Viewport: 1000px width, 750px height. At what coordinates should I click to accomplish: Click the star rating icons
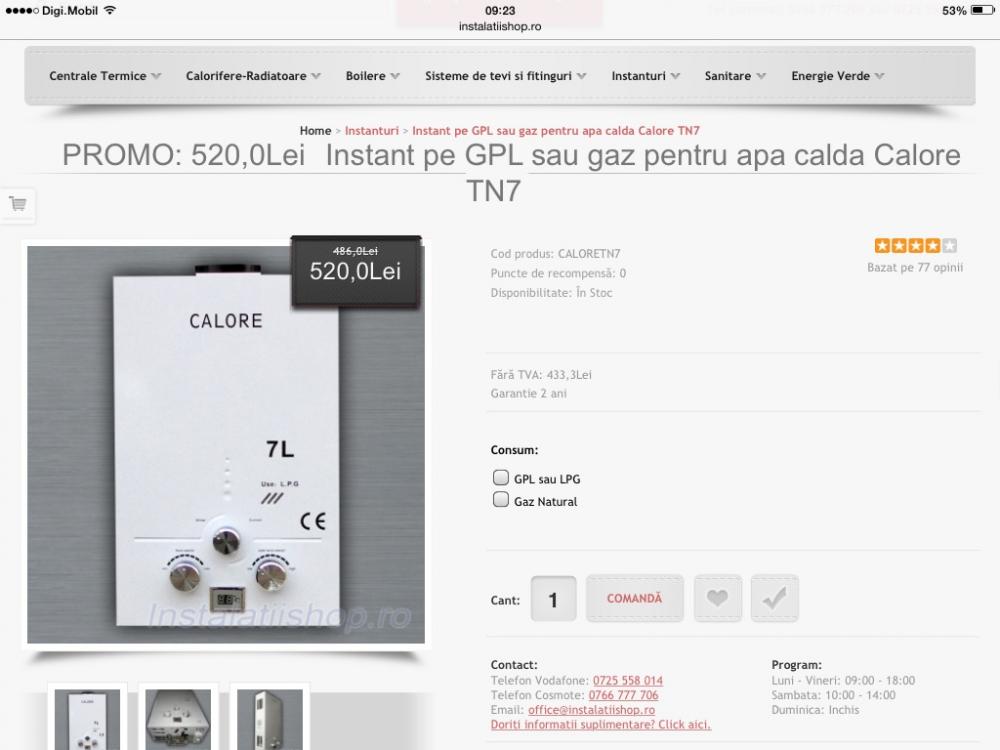click(x=915, y=246)
